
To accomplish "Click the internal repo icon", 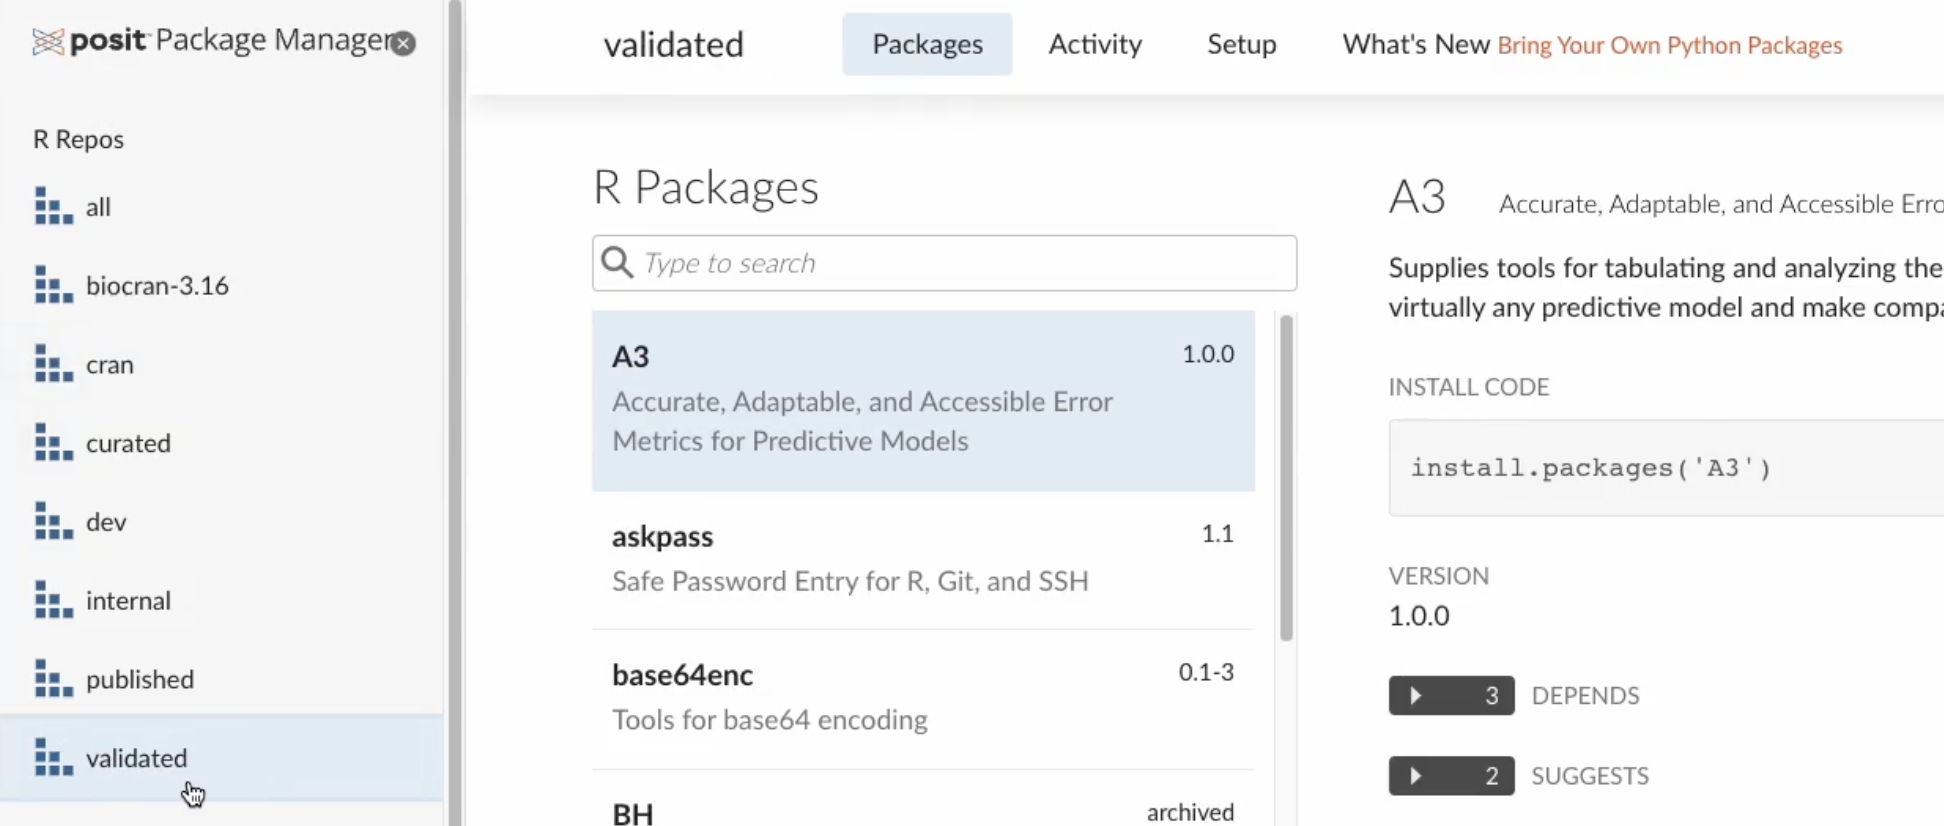I will [53, 601].
